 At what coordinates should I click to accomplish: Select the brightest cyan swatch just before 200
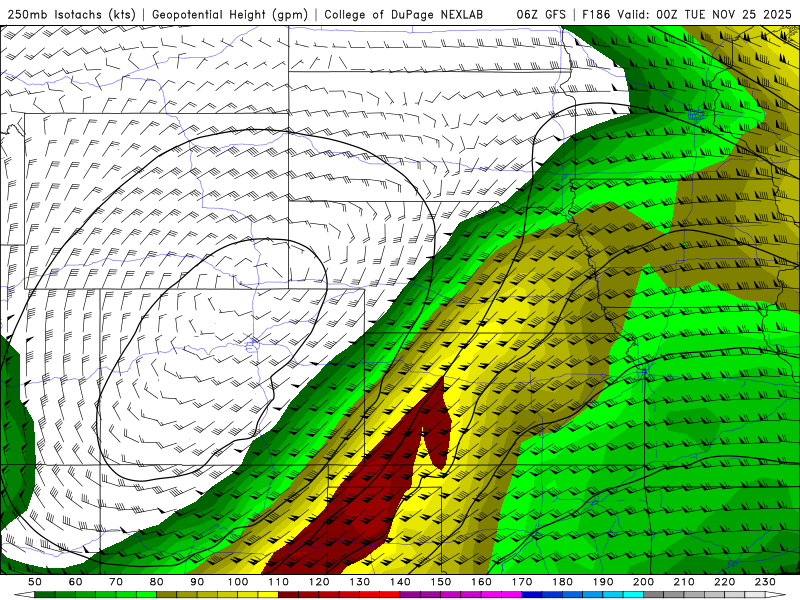pos(633,595)
